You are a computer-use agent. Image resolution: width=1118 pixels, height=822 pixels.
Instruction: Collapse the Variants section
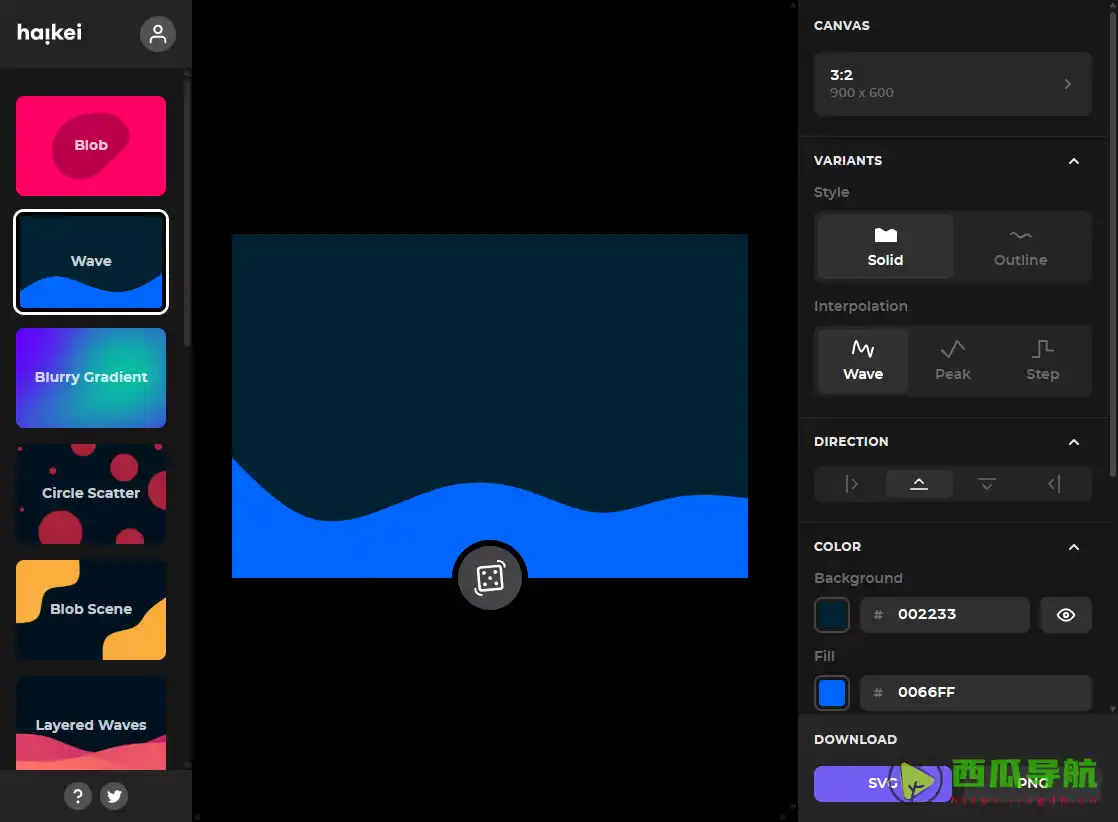1073,161
